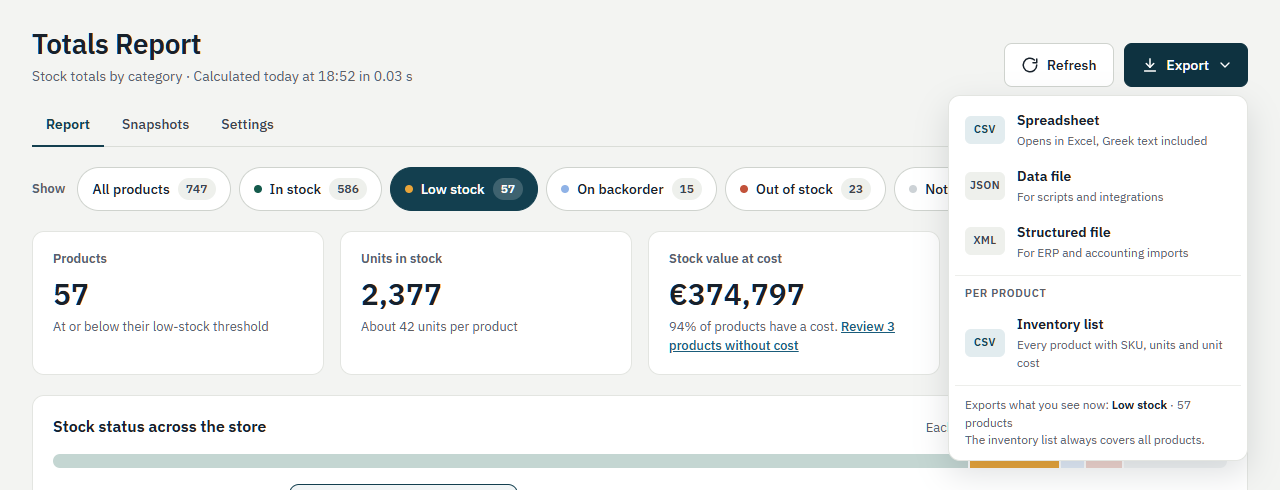Click the Totals Report heading
Image resolution: width=1280 pixels, height=490 pixels.
[117, 44]
